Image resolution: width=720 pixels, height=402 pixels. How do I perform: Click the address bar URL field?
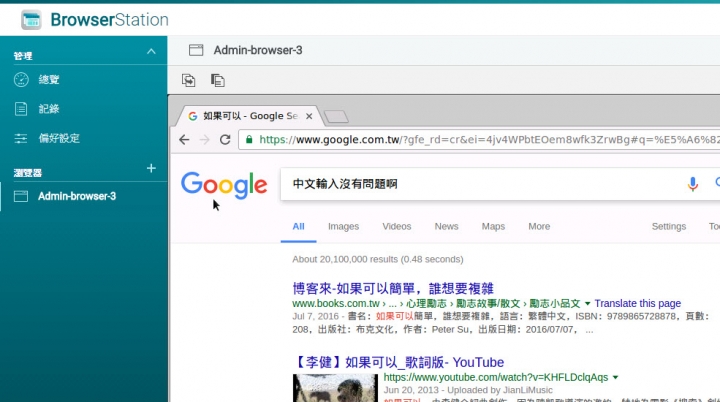pos(479,139)
